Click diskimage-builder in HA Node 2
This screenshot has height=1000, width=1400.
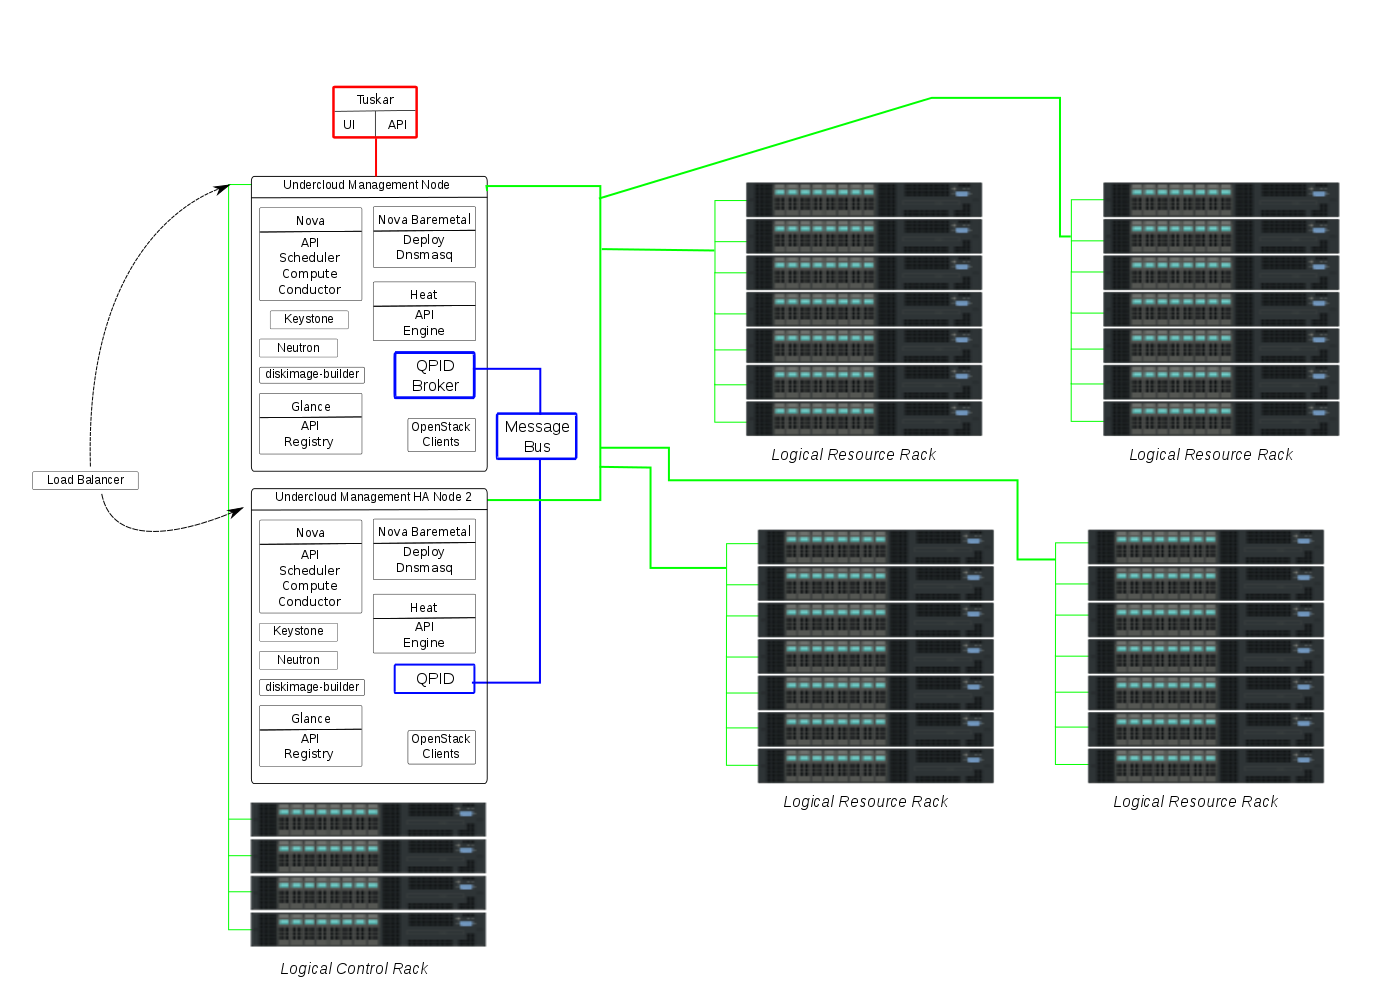312,687
